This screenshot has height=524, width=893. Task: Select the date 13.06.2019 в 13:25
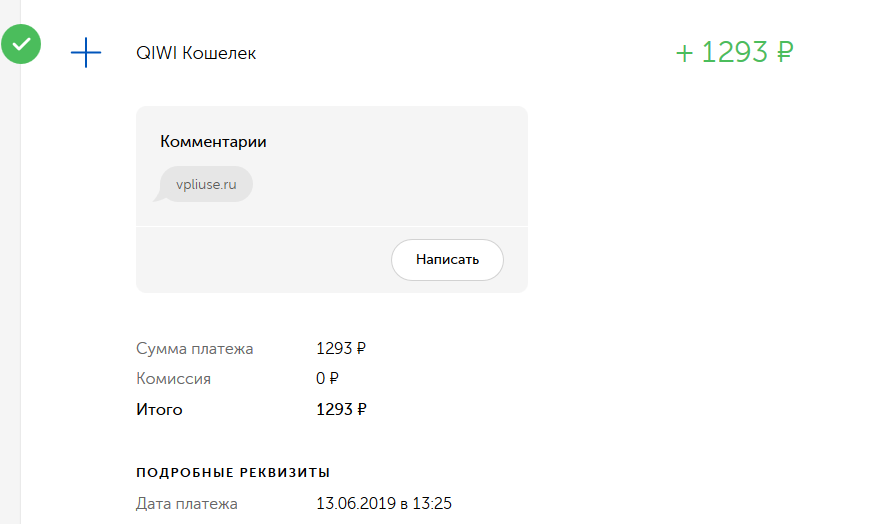click(x=384, y=503)
